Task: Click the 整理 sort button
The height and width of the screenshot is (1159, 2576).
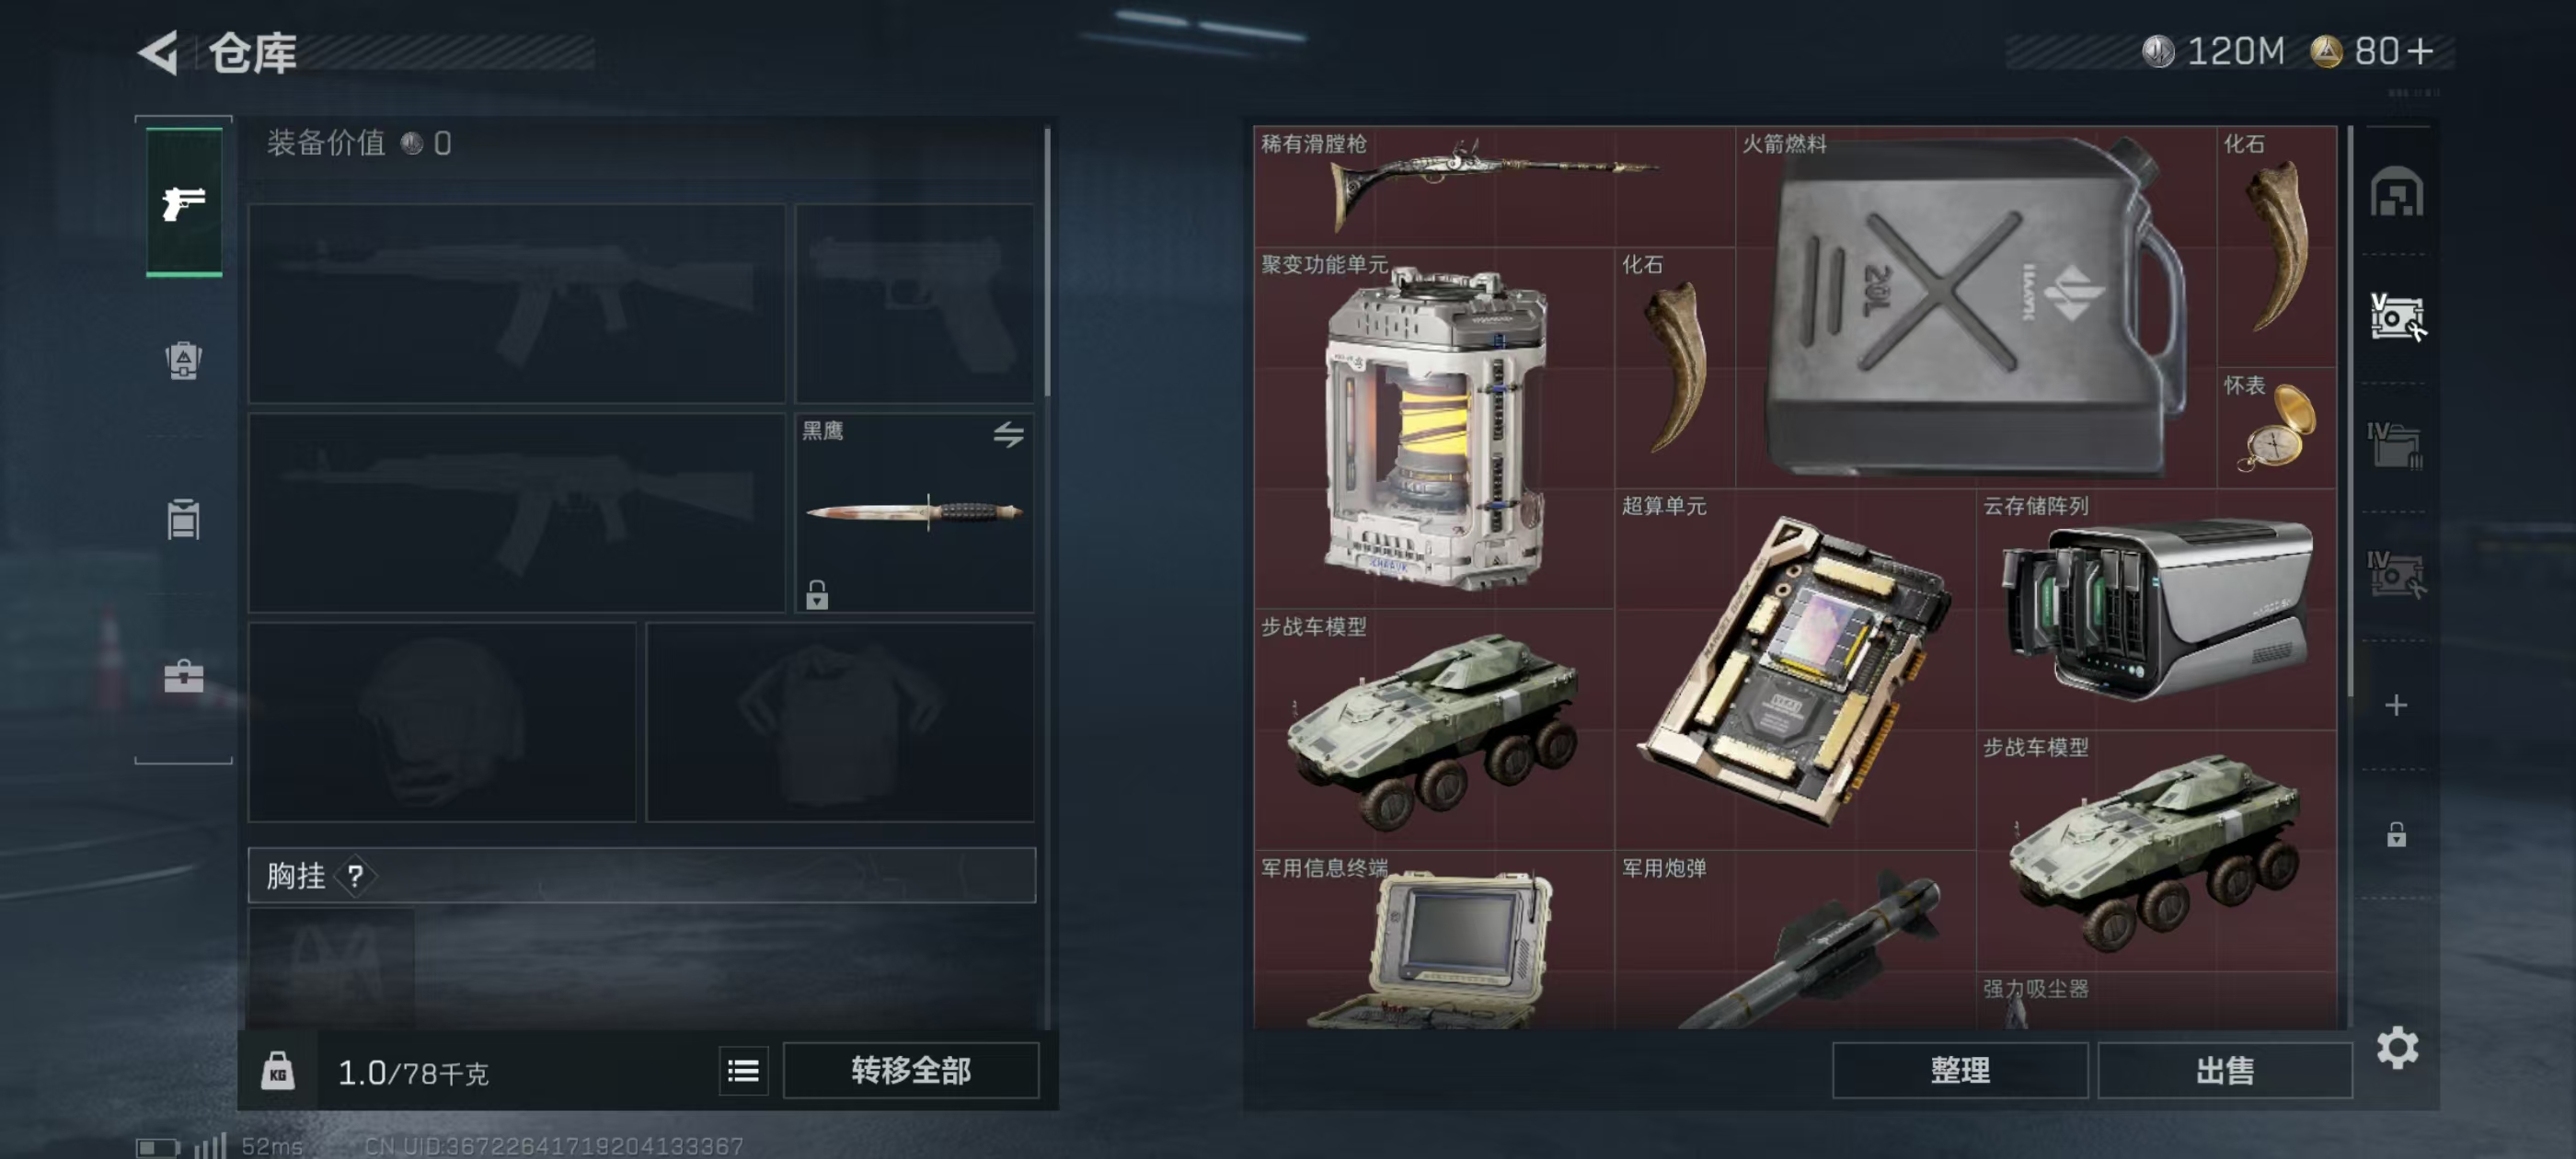Action: pyautogui.click(x=1959, y=1071)
